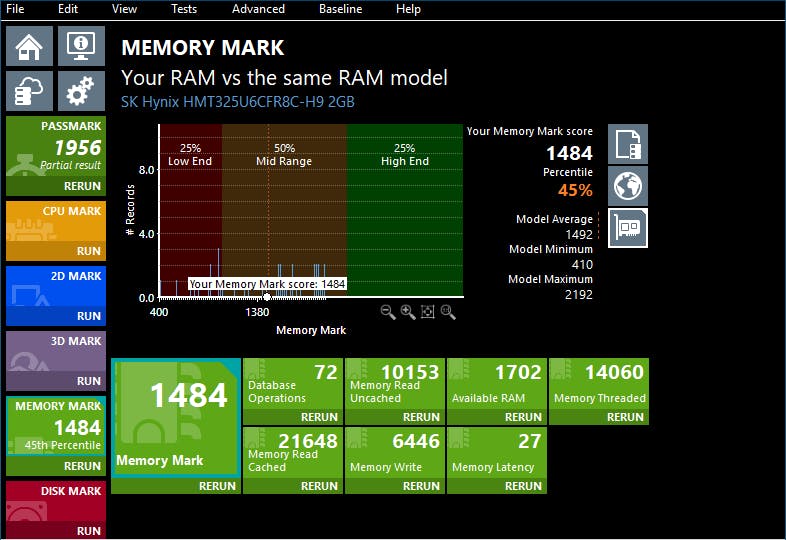Image resolution: width=786 pixels, height=540 pixels.
Task: Click the Memory Read Uncached score 10153
Action: point(410,372)
